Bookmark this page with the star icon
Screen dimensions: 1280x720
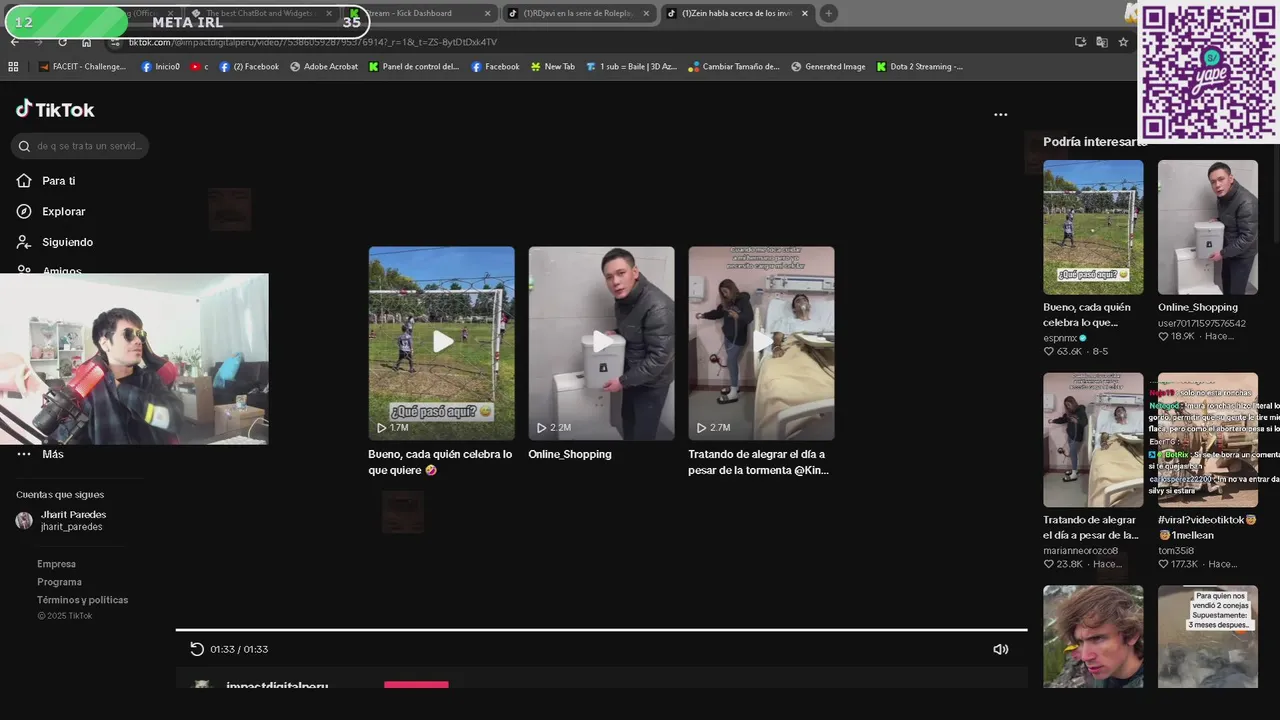click(x=1123, y=42)
